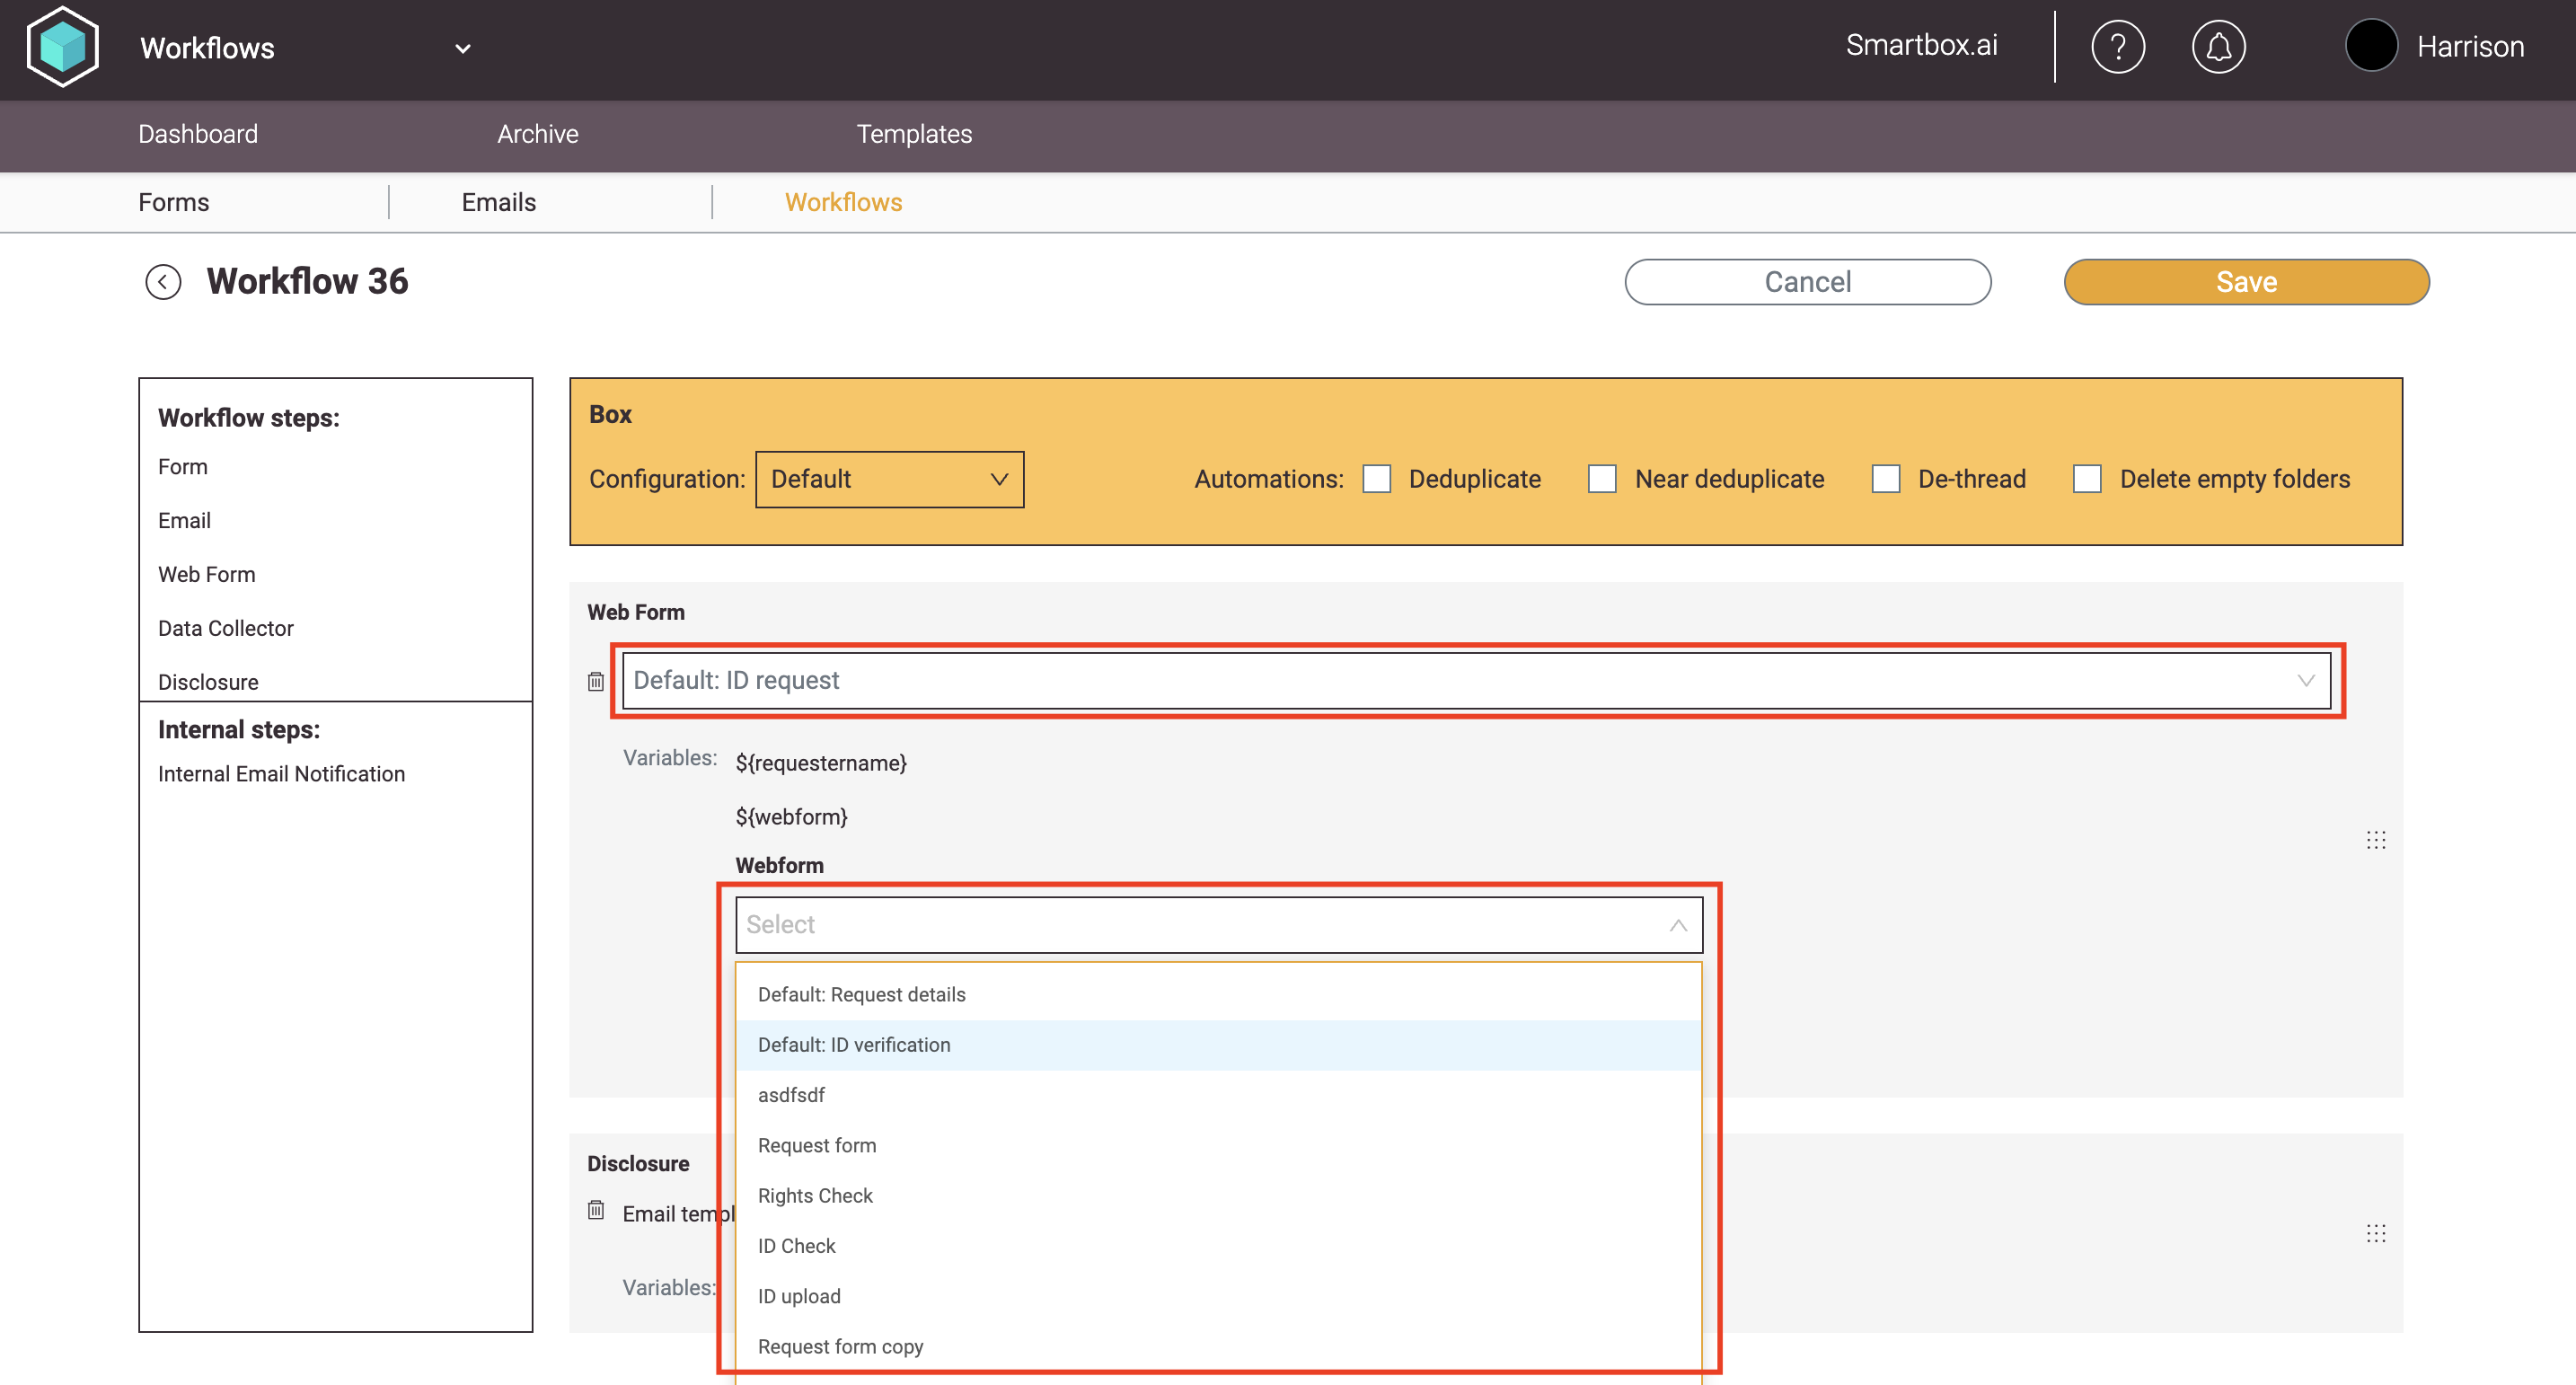
Task: Delete the Web Form step using the trash icon
Action: [x=596, y=681]
